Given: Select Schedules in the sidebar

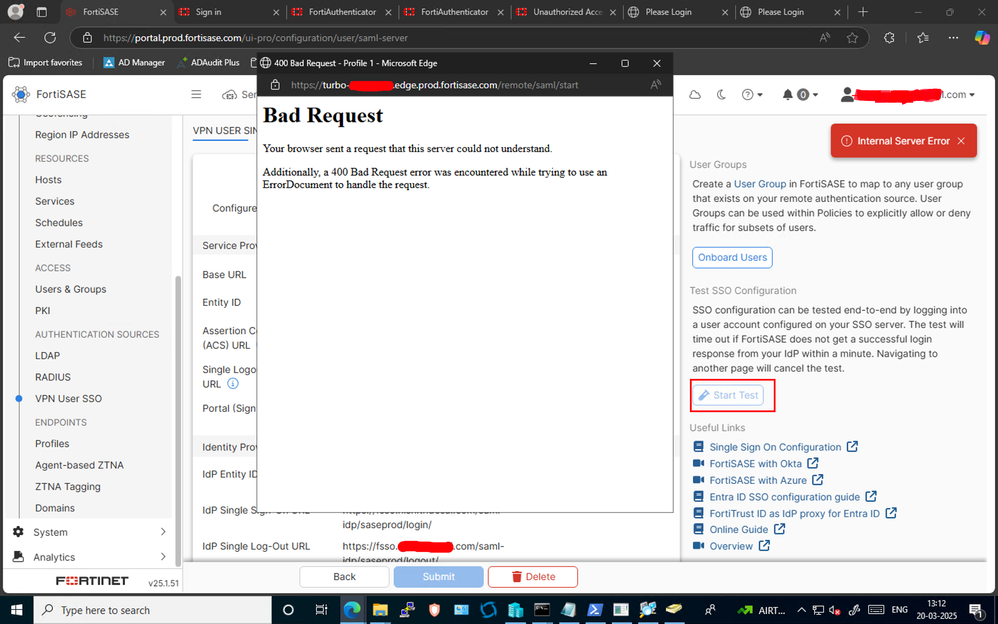Looking at the screenshot, I should [x=59, y=222].
